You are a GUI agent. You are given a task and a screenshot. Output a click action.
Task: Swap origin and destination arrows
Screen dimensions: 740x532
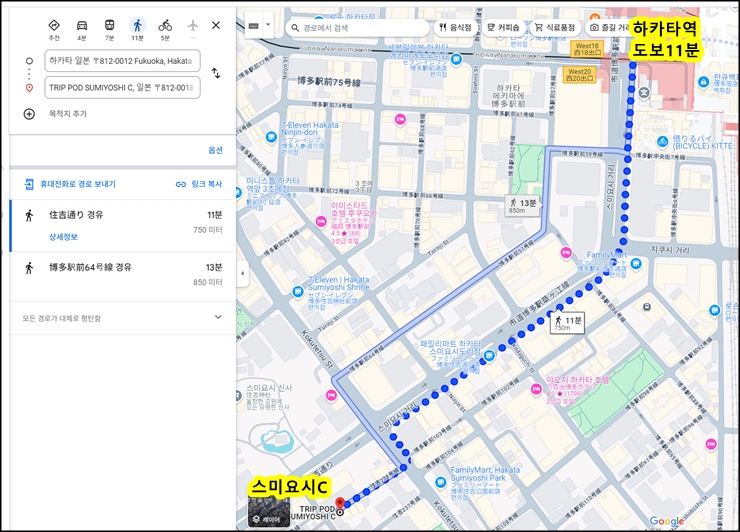coord(216,73)
